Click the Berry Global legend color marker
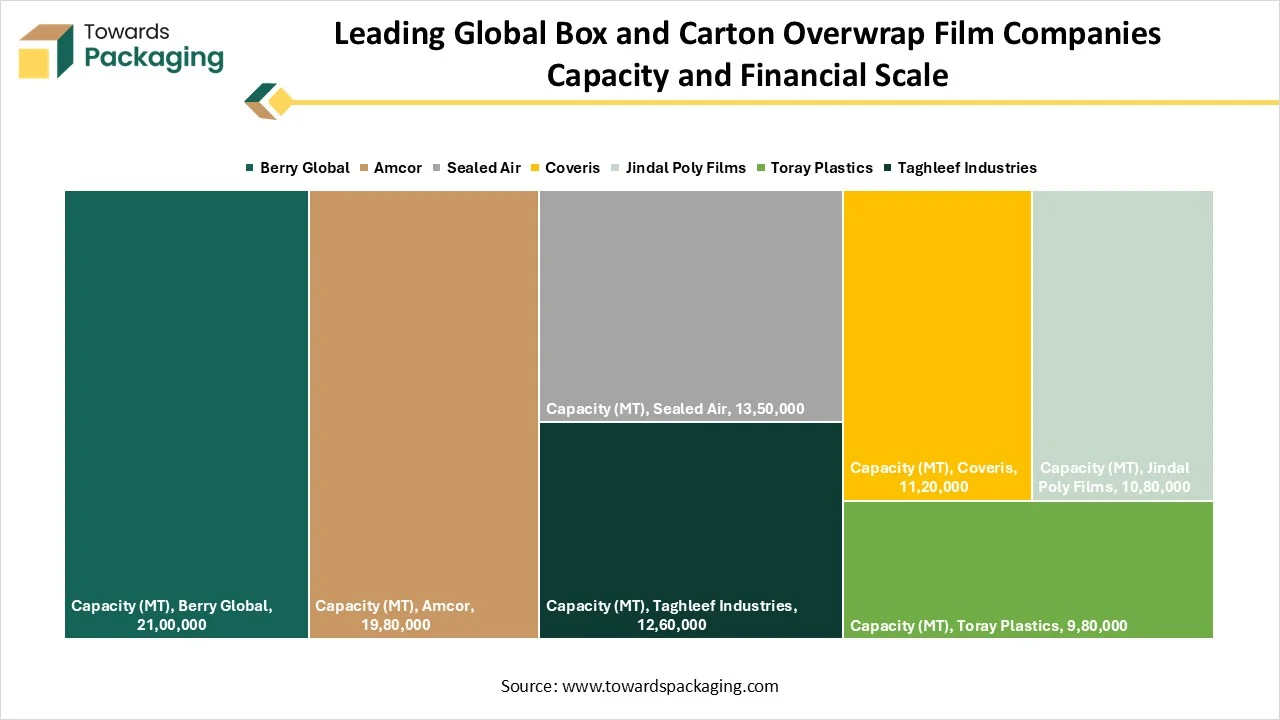Screen dimensions: 1280x720 click(250, 168)
